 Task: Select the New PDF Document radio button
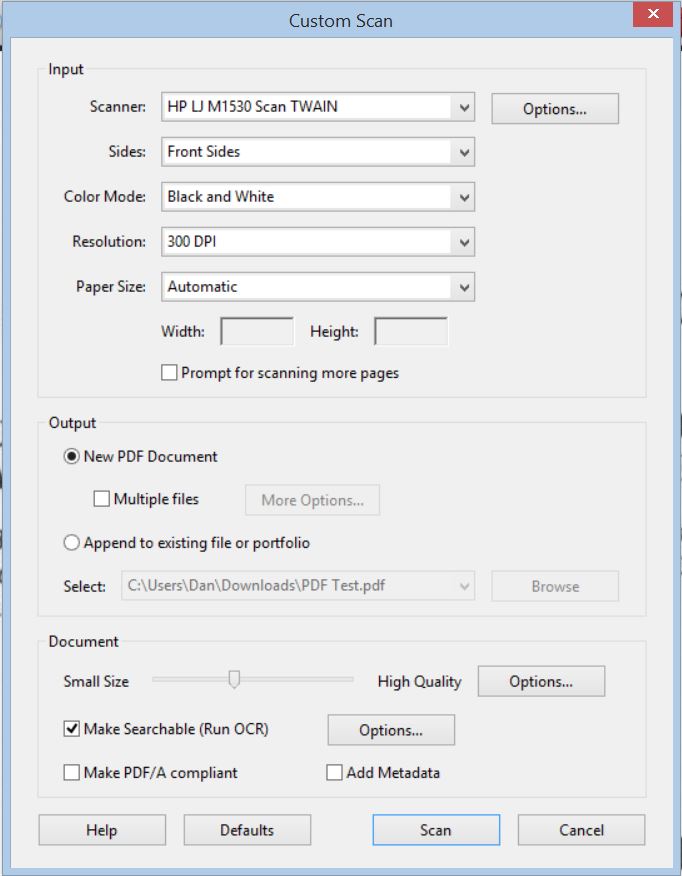[72, 456]
